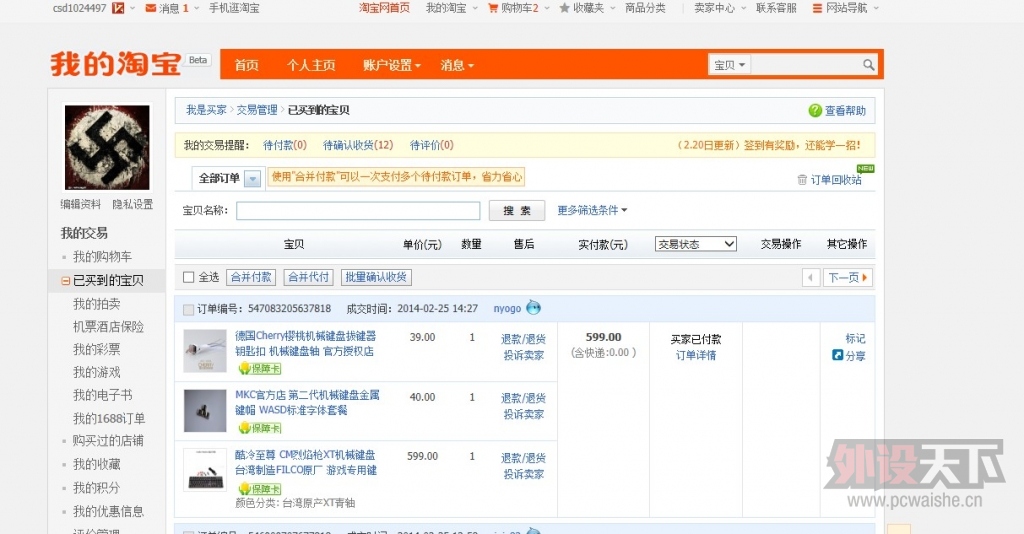Viewport: 1024px width, 534px height.
Task: Open 手机逛淘宝 in top bar
Action: (x=234, y=8)
